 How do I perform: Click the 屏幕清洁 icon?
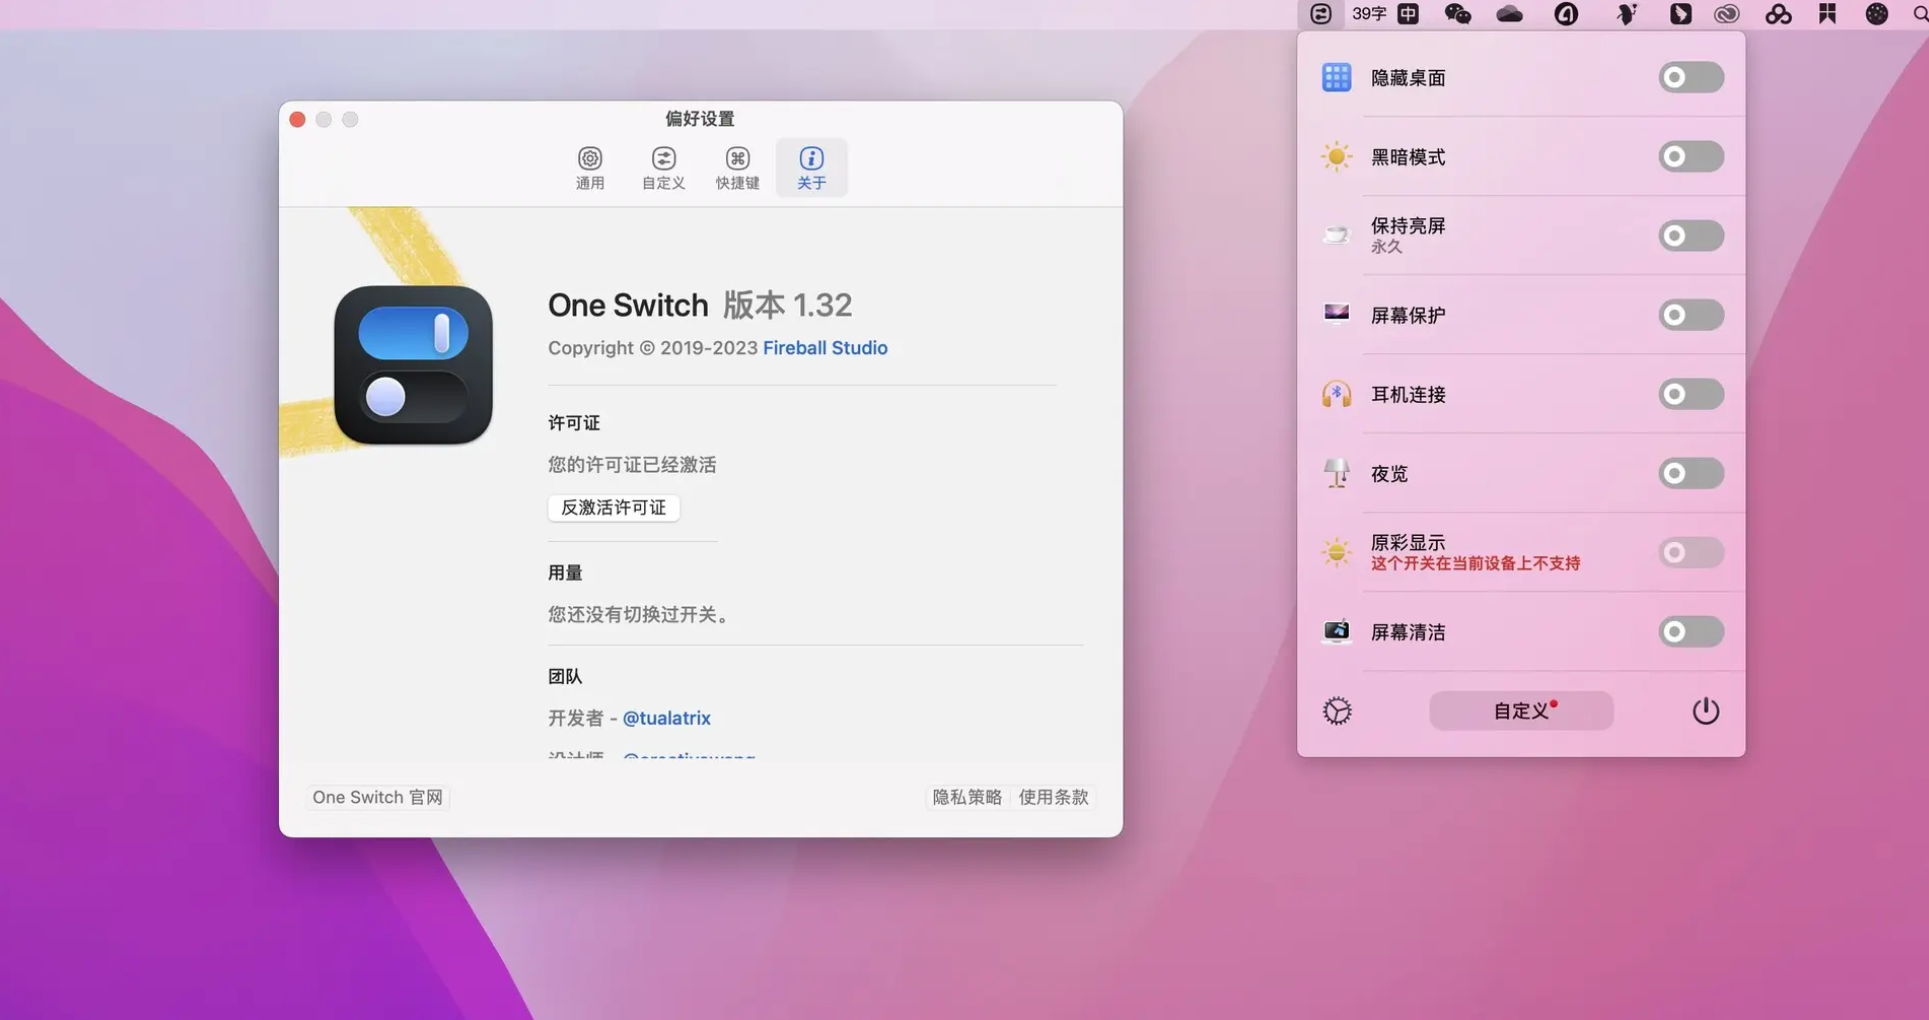pos(1336,631)
